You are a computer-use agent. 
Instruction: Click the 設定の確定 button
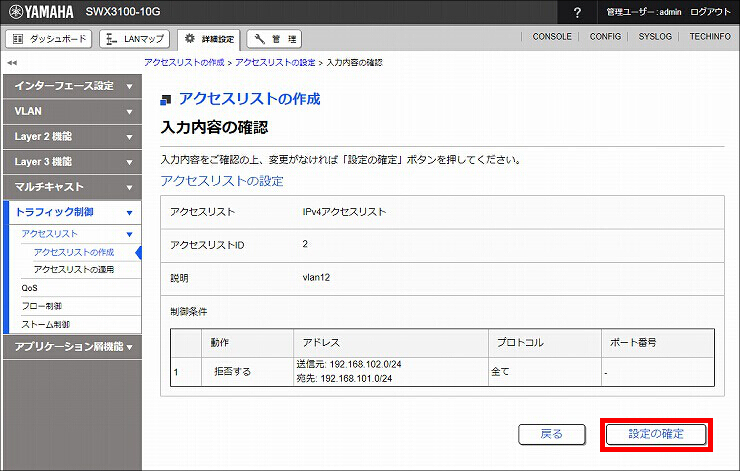[x=656, y=434]
